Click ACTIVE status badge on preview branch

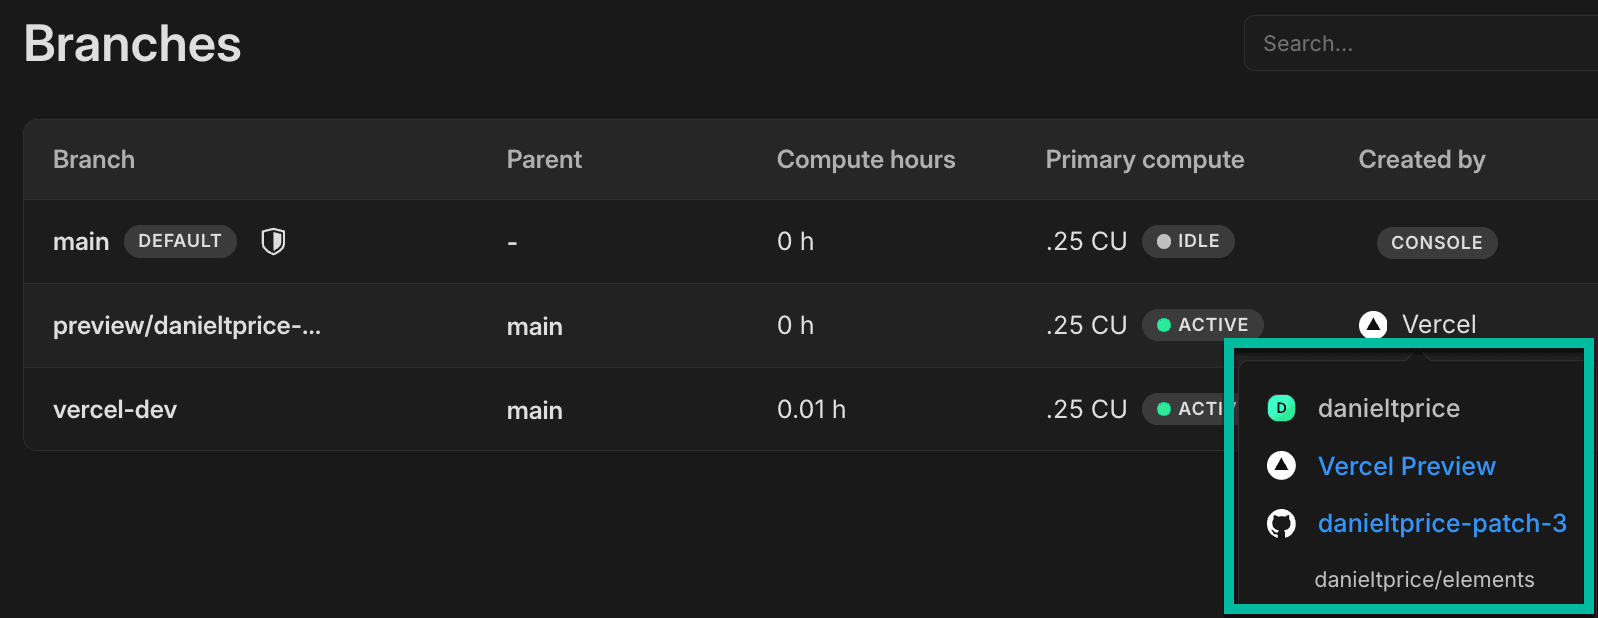click(1202, 325)
